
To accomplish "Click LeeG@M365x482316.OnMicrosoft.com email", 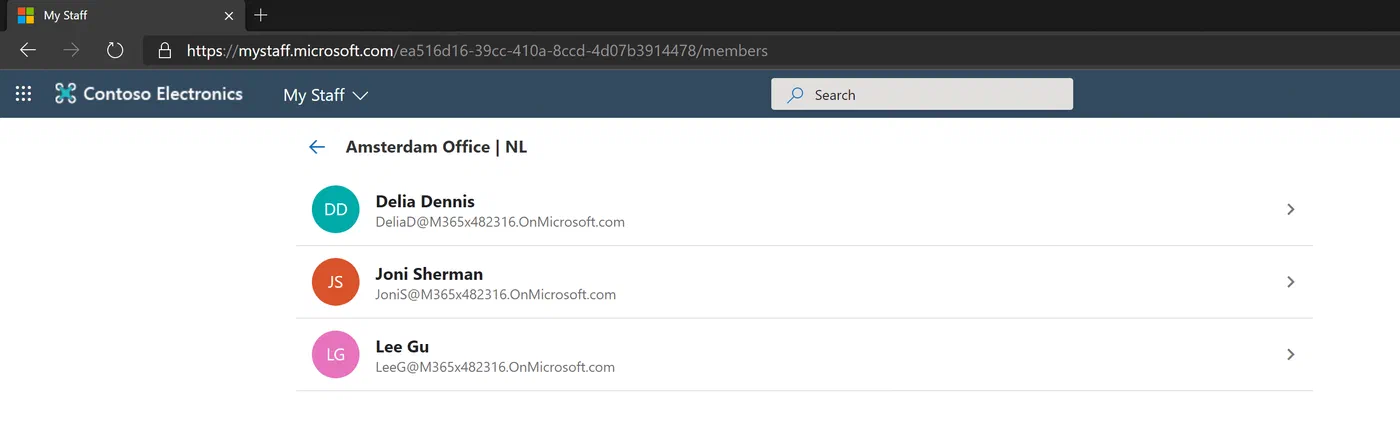I will click(495, 367).
